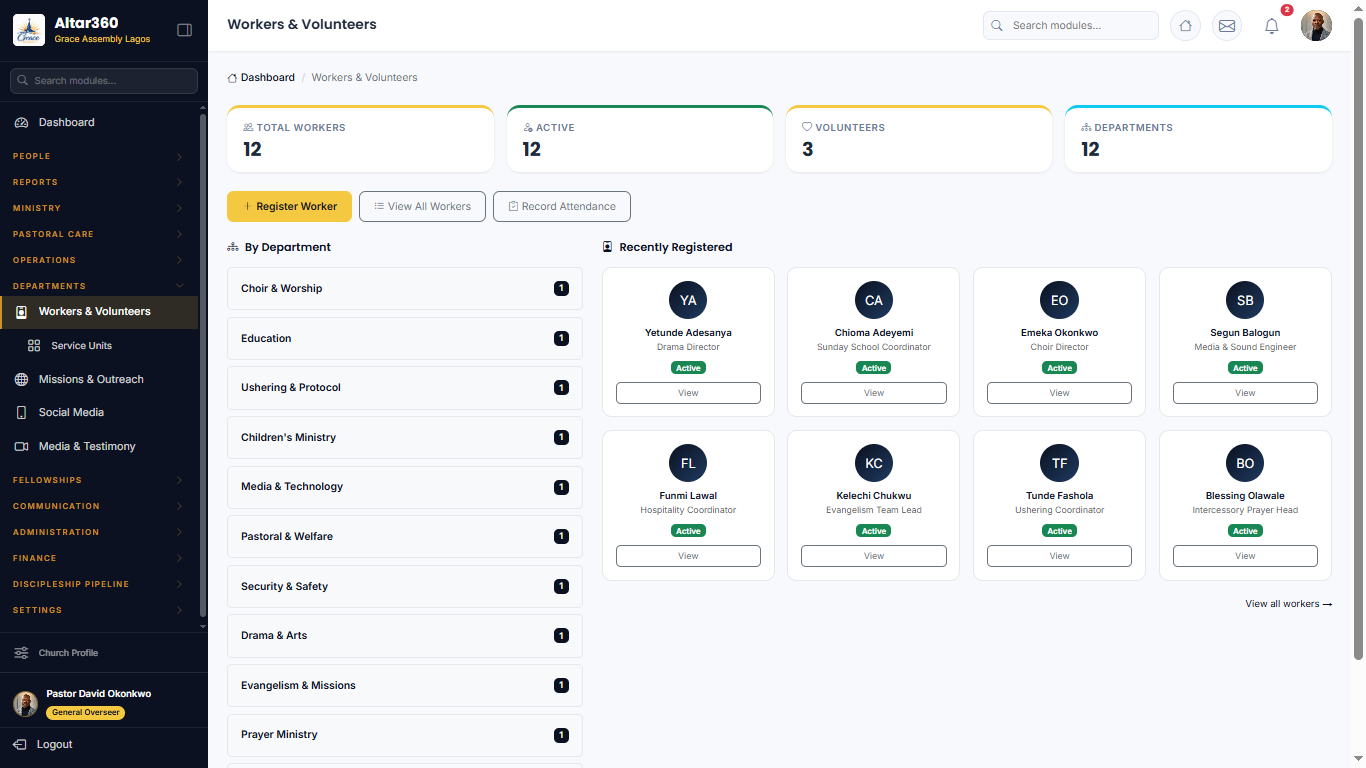Viewport: 1366px width, 768px height.
Task: Click the Missions & Outreach globe icon
Action: [21, 380]
